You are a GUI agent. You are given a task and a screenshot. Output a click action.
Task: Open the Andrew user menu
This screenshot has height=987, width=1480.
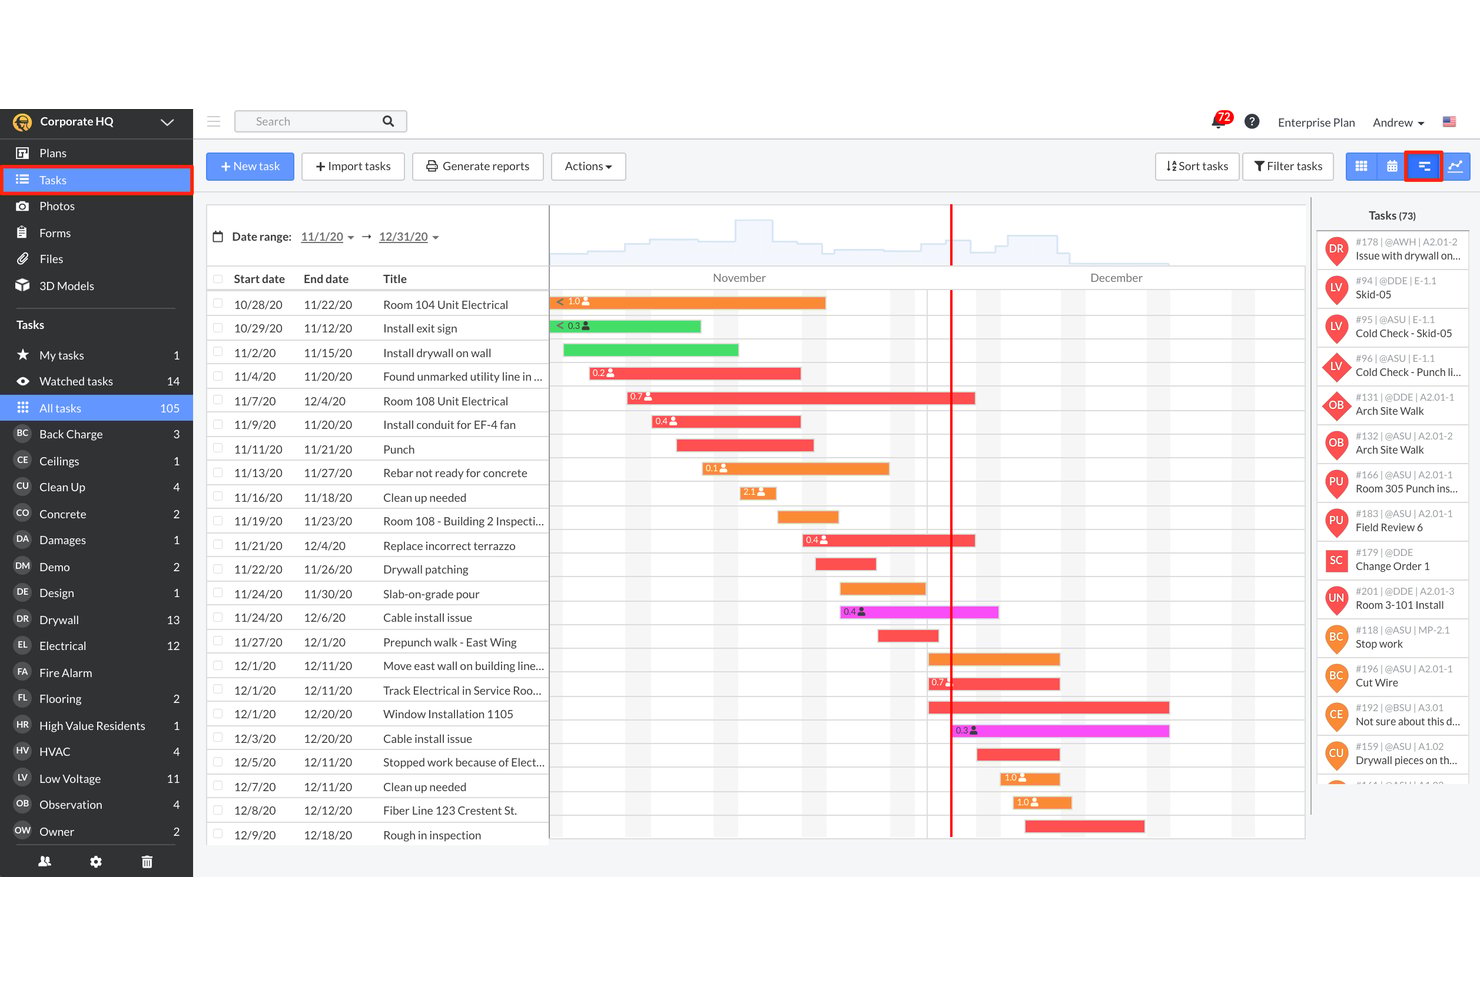pos(1398,122)
